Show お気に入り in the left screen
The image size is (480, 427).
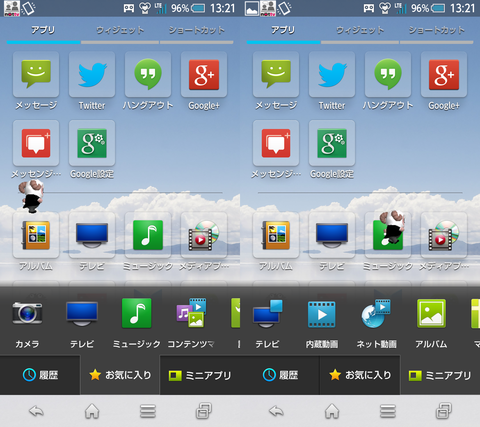coord(120,375)
